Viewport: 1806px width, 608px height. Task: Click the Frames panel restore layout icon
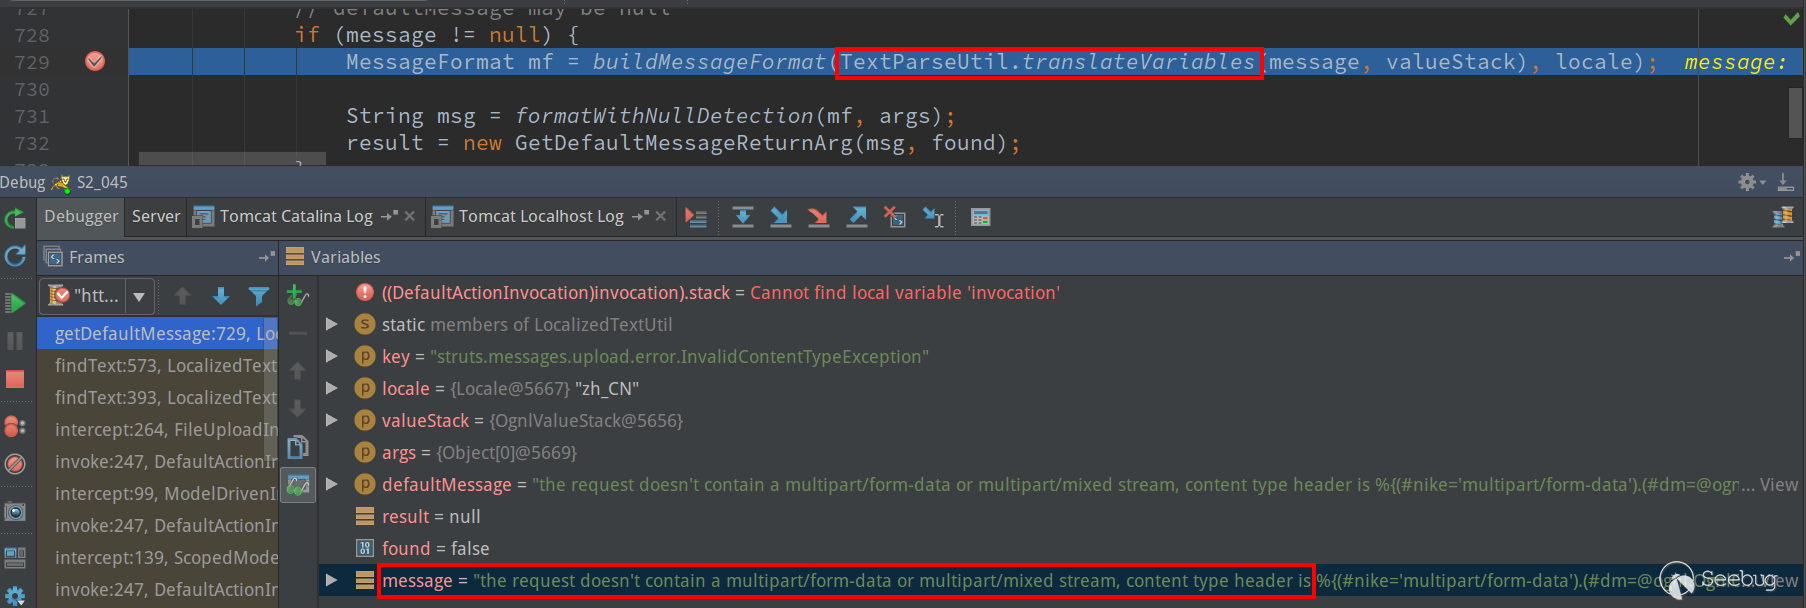coord(266,257)
